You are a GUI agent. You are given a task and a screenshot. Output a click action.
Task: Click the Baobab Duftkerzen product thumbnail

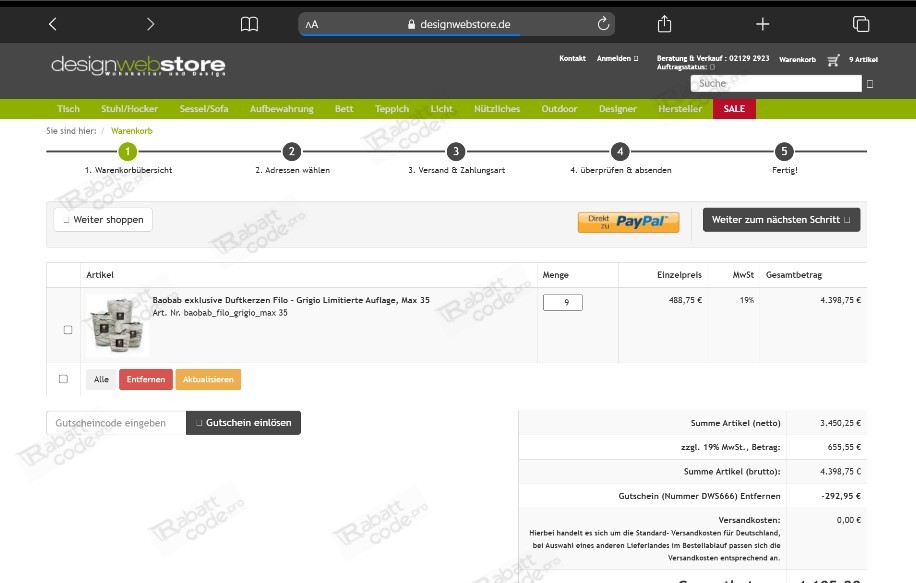117,325
